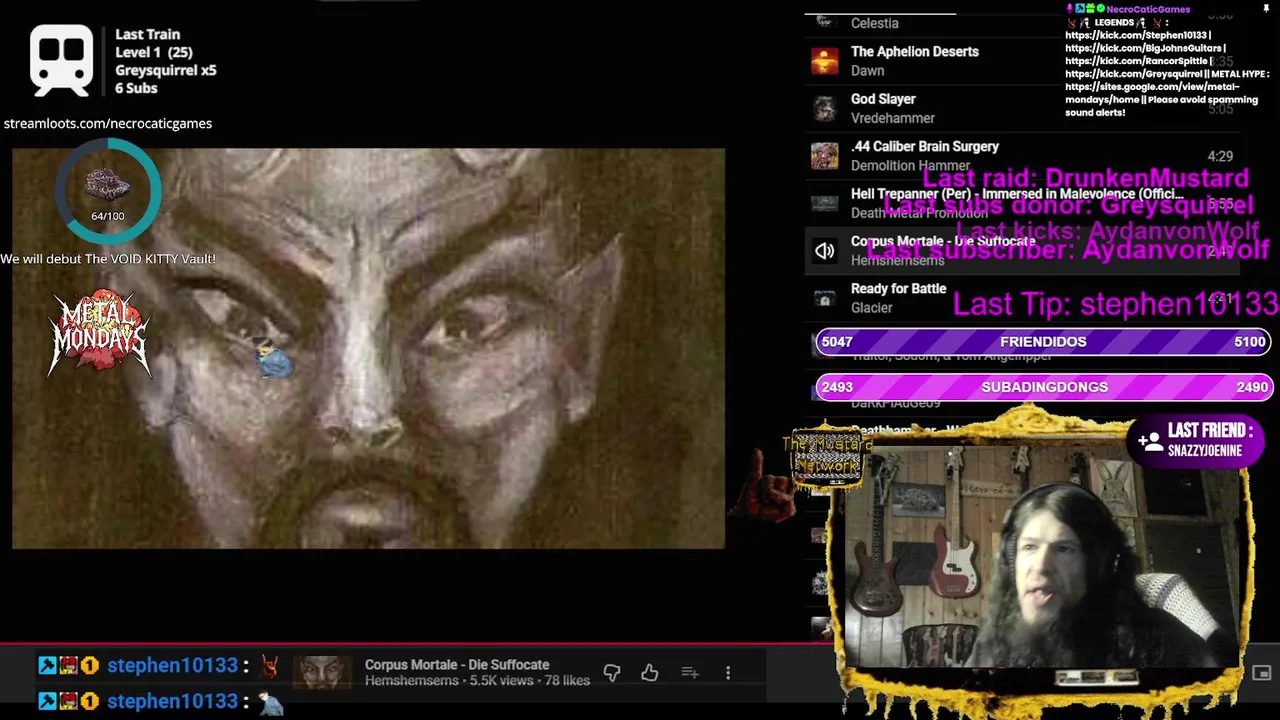
Task: Click the .44 Caliber Brain Surgery thumbnail
Action: pyautogui.click(x=824, y=156)
